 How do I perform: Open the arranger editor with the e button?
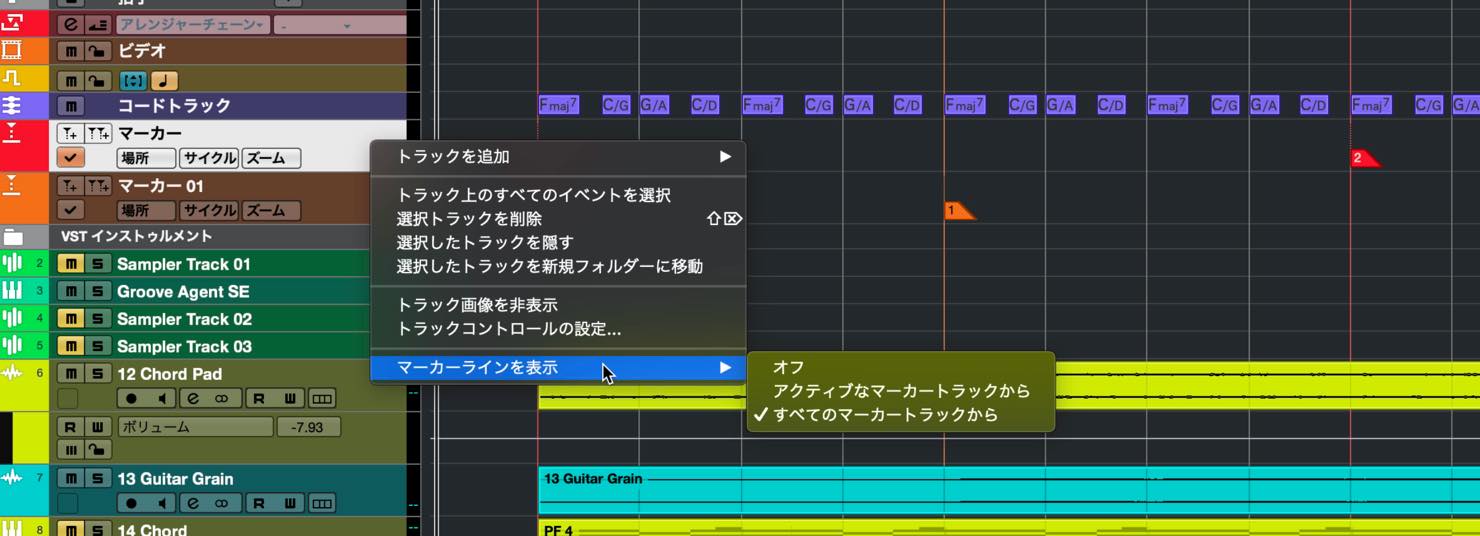pos(70,25)
